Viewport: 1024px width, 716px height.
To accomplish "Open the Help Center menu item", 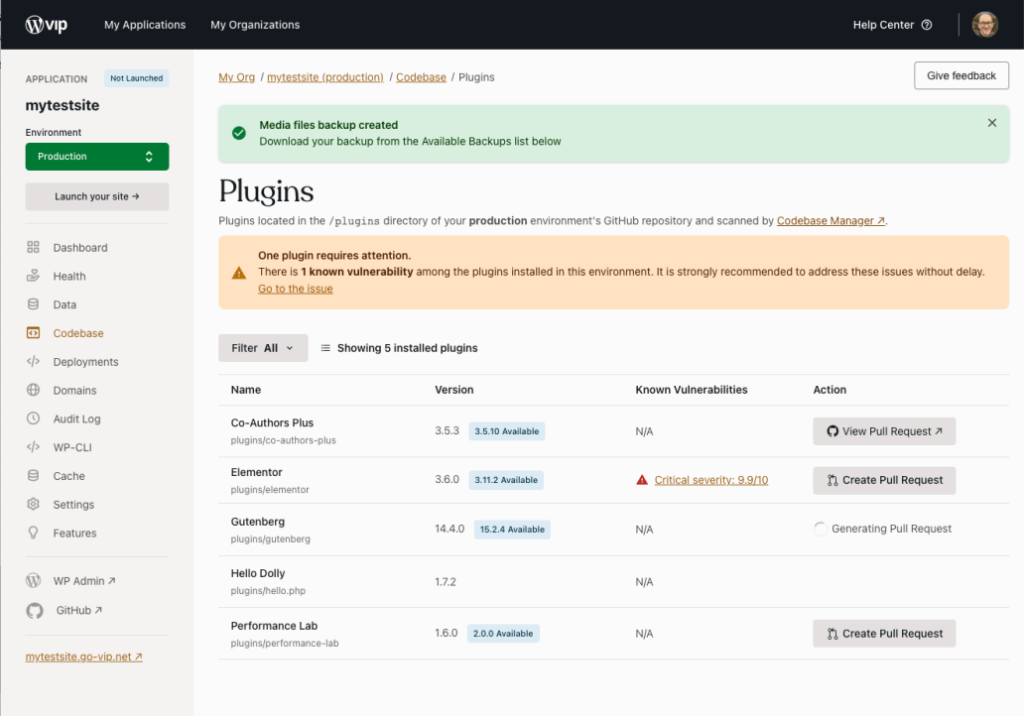I will tap(892, 25).
